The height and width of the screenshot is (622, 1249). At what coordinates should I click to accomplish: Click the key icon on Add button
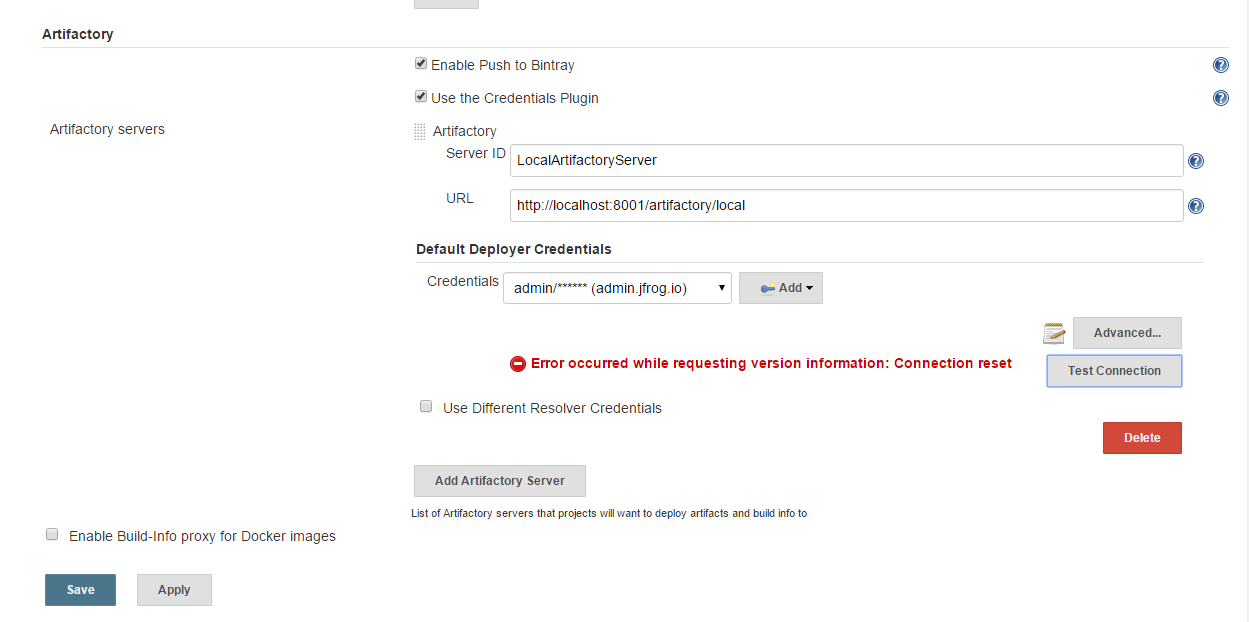767,288
